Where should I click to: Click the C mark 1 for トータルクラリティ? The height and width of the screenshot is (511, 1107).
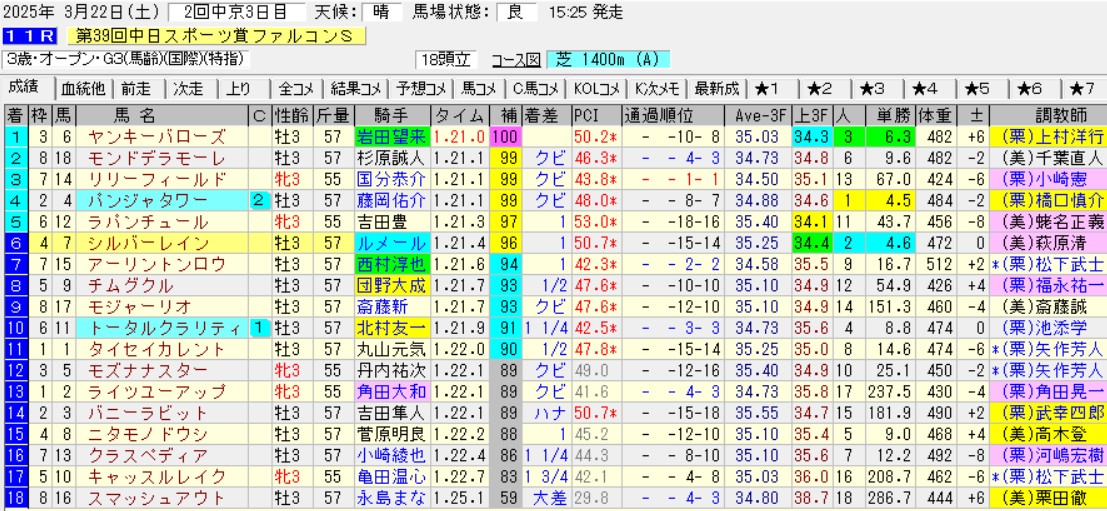[258, 327]
